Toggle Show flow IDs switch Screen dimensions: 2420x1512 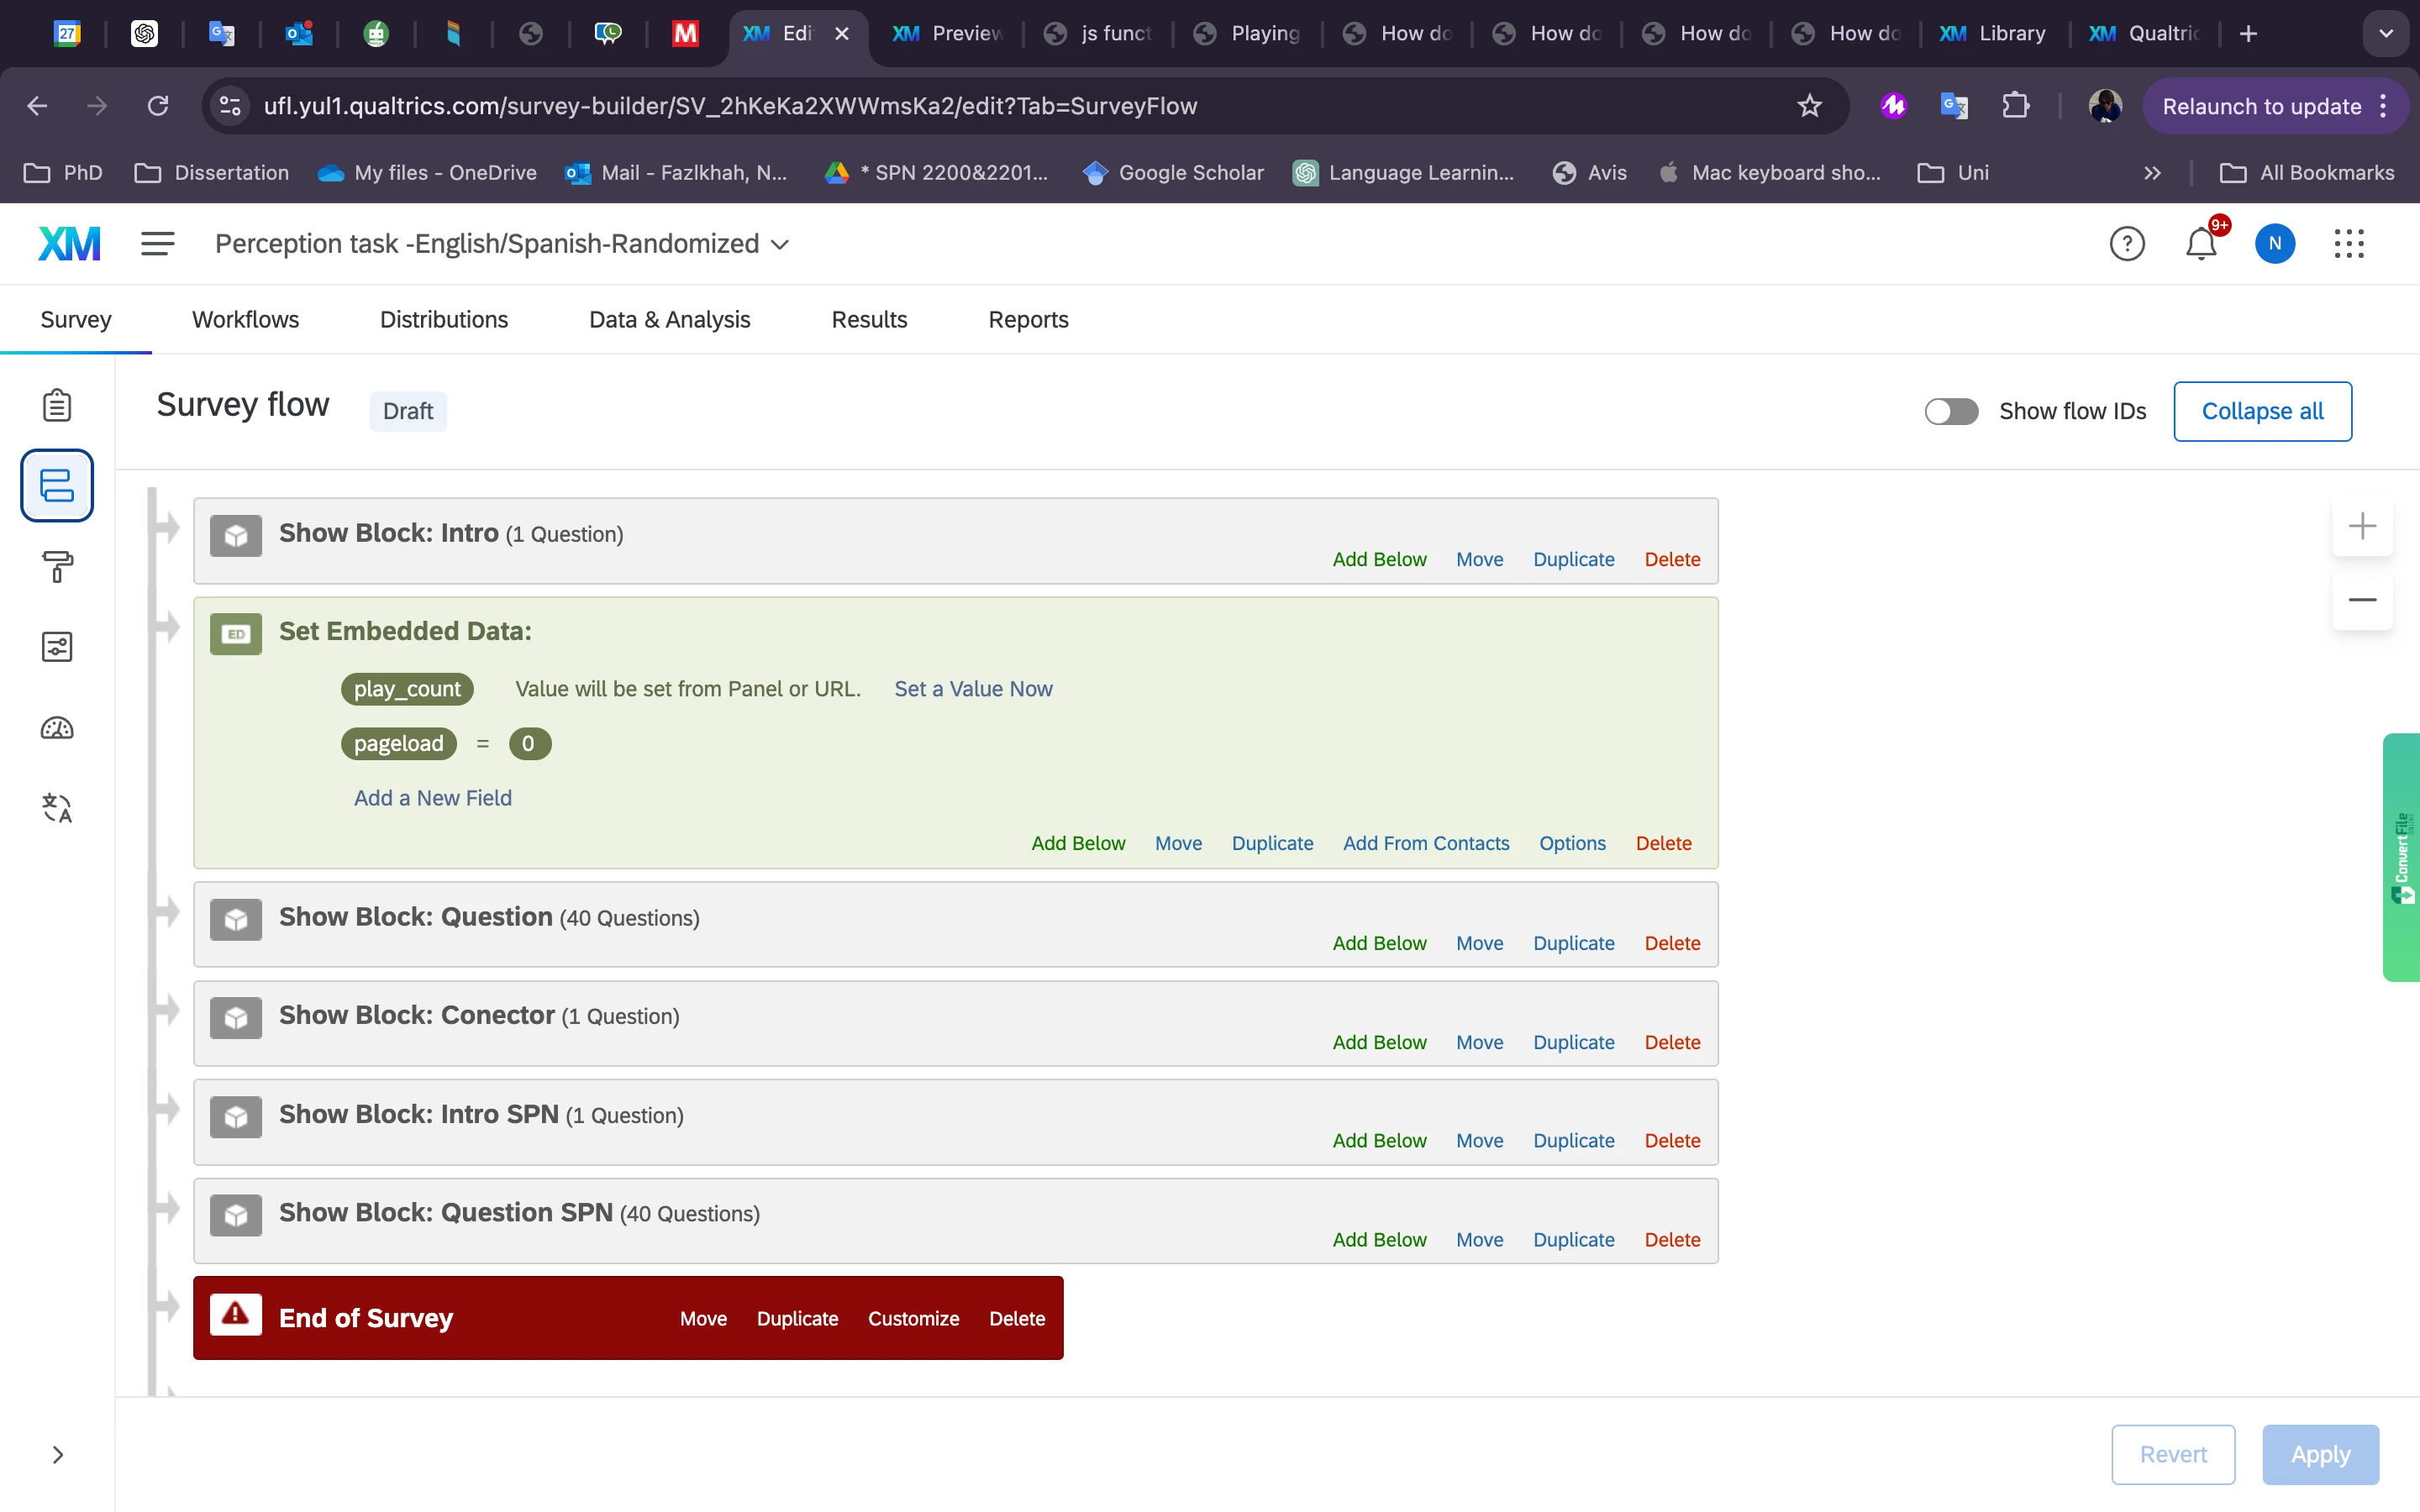[x=1951, y=411]
